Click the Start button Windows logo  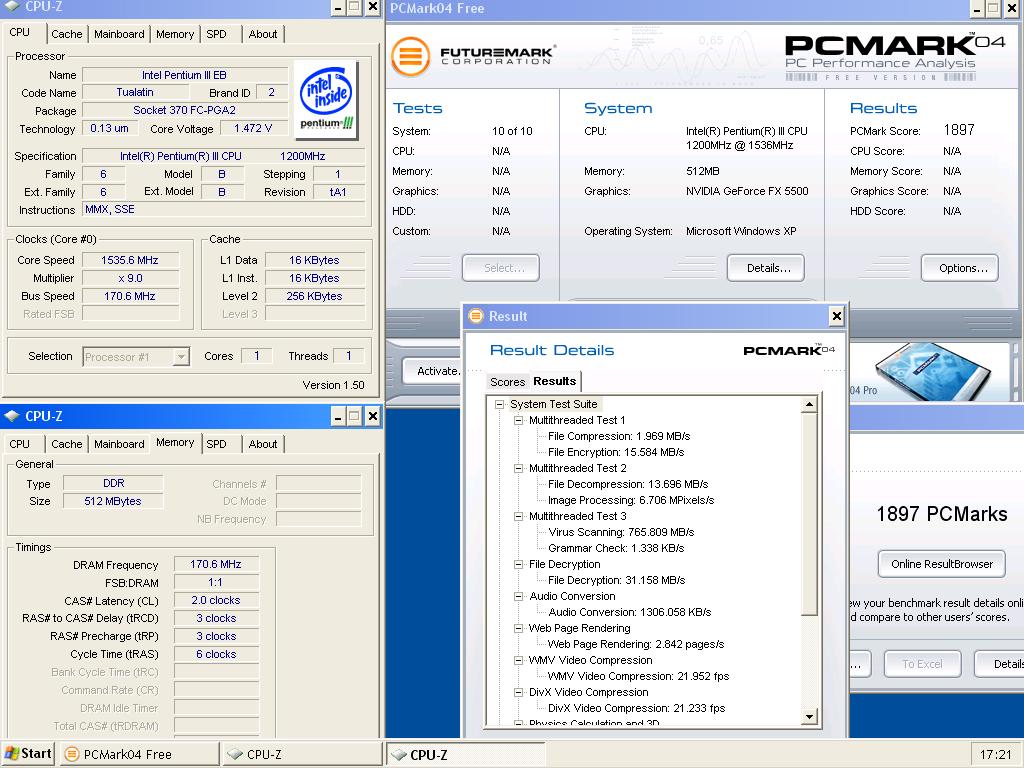(12, 753)
